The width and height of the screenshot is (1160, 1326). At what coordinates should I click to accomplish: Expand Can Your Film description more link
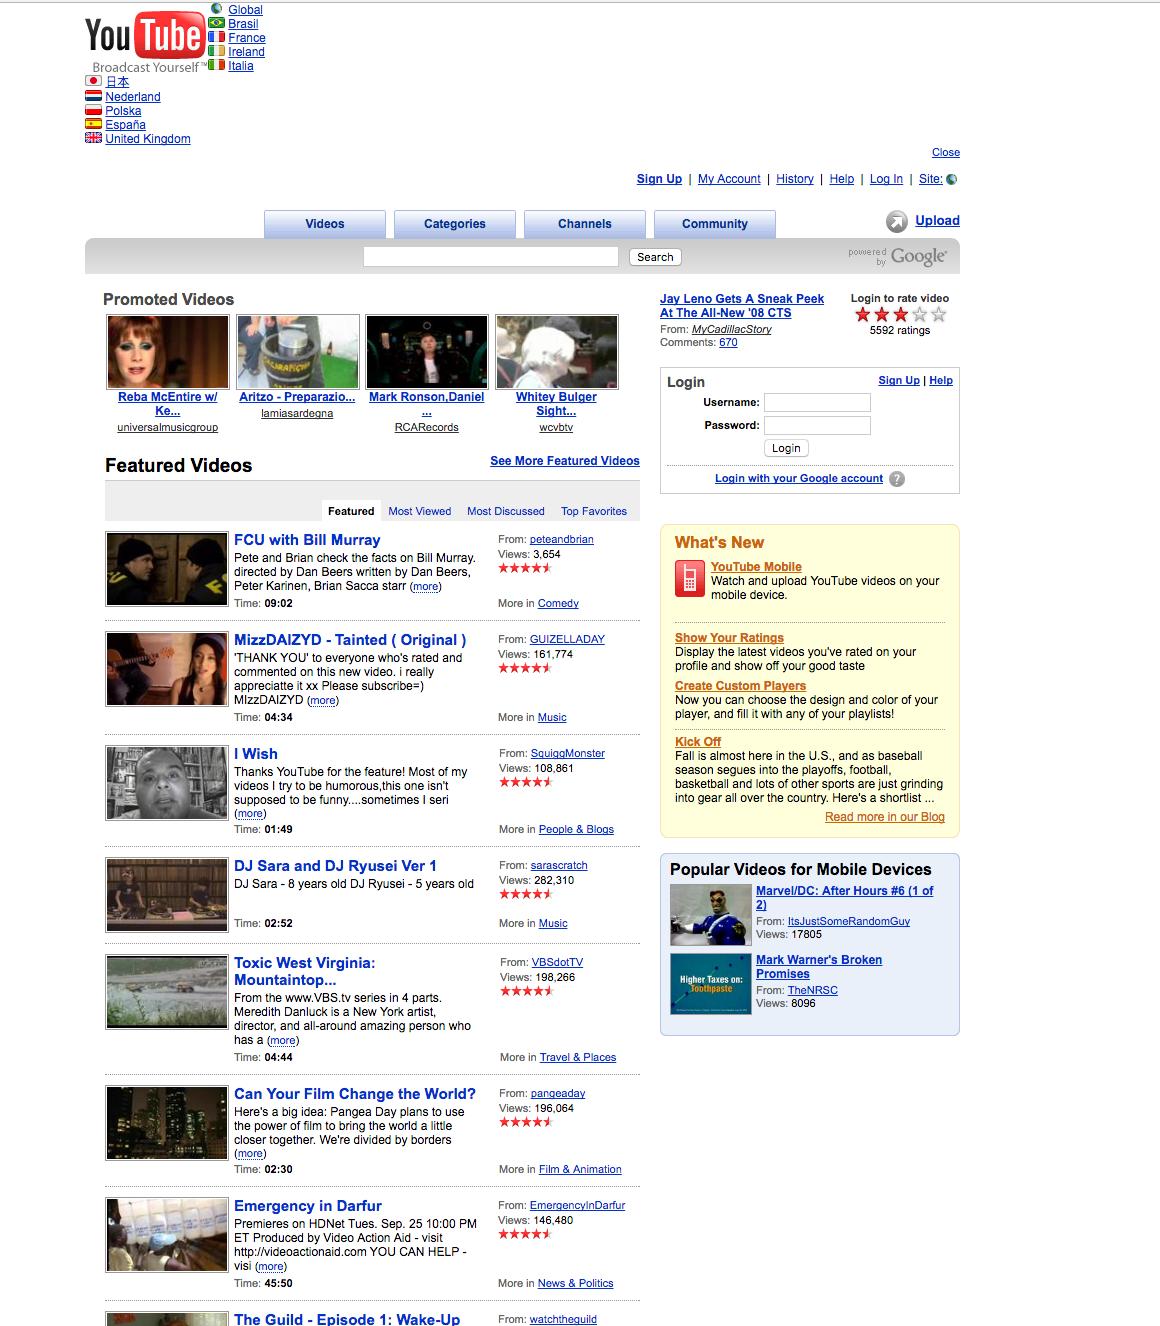(x=250, y=1154)
